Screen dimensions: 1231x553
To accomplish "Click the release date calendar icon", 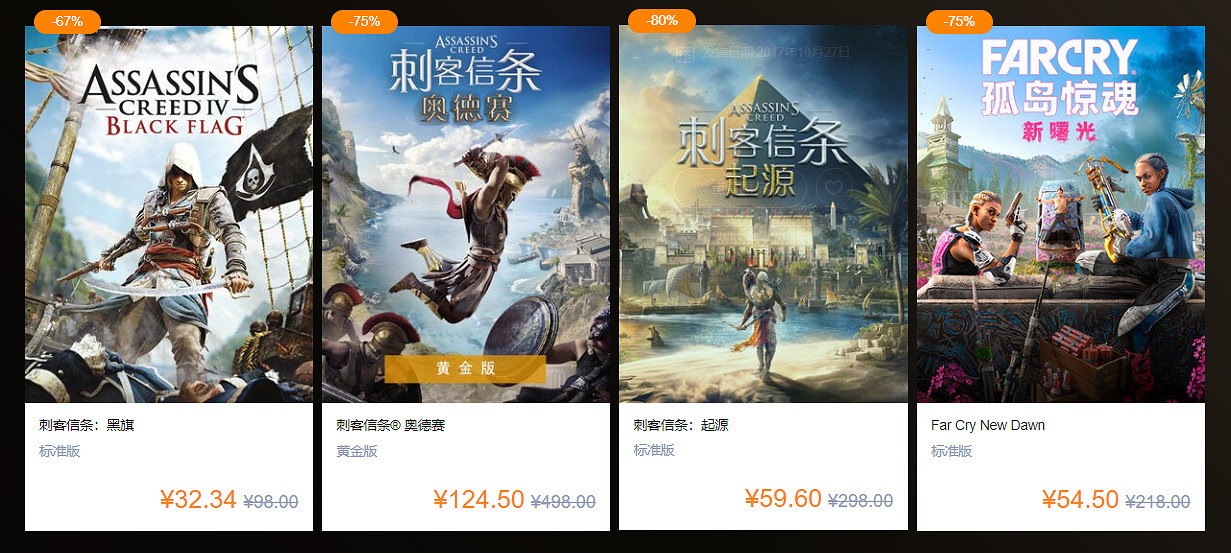I will [x=686, y=52].
